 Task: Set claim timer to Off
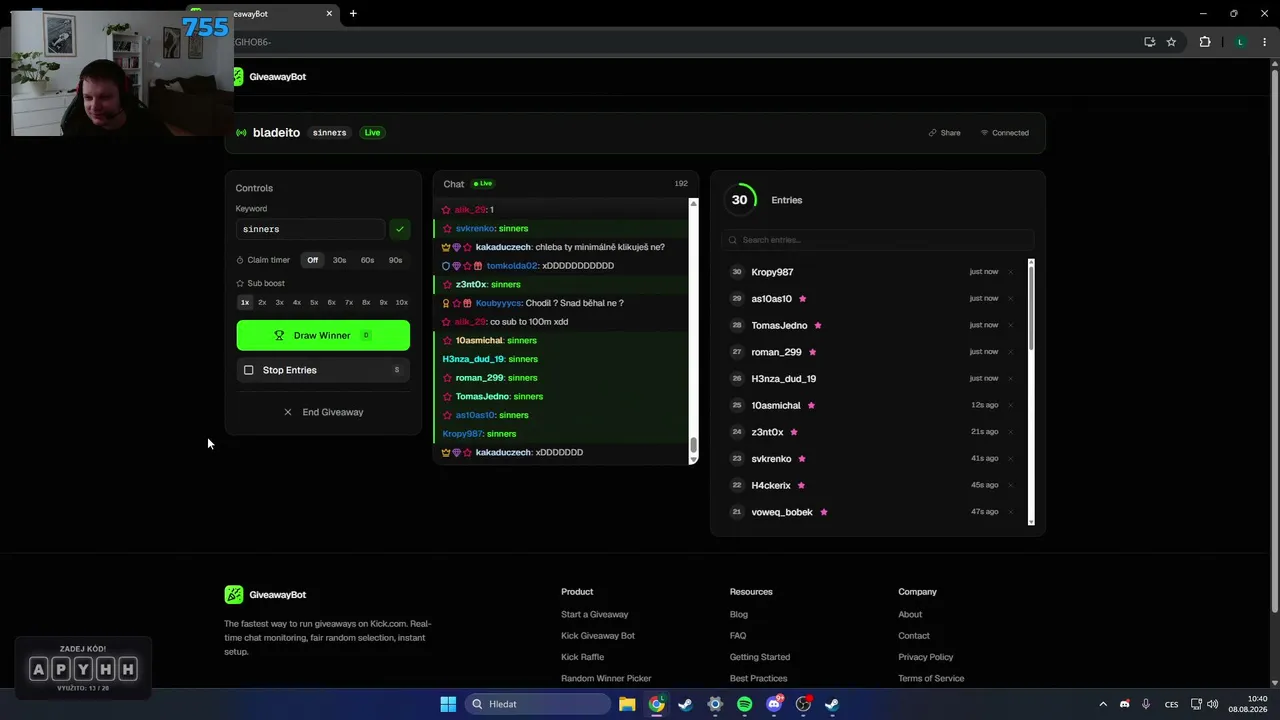coord(313,260)
